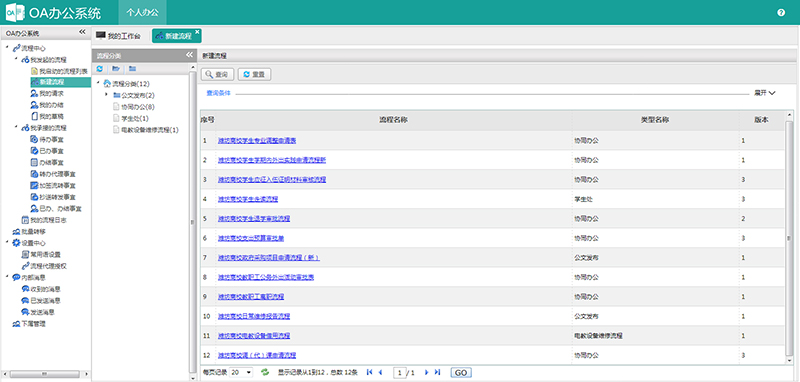Click the green refresh icon in pagination bar
The image size is (800, 382).
265,373
